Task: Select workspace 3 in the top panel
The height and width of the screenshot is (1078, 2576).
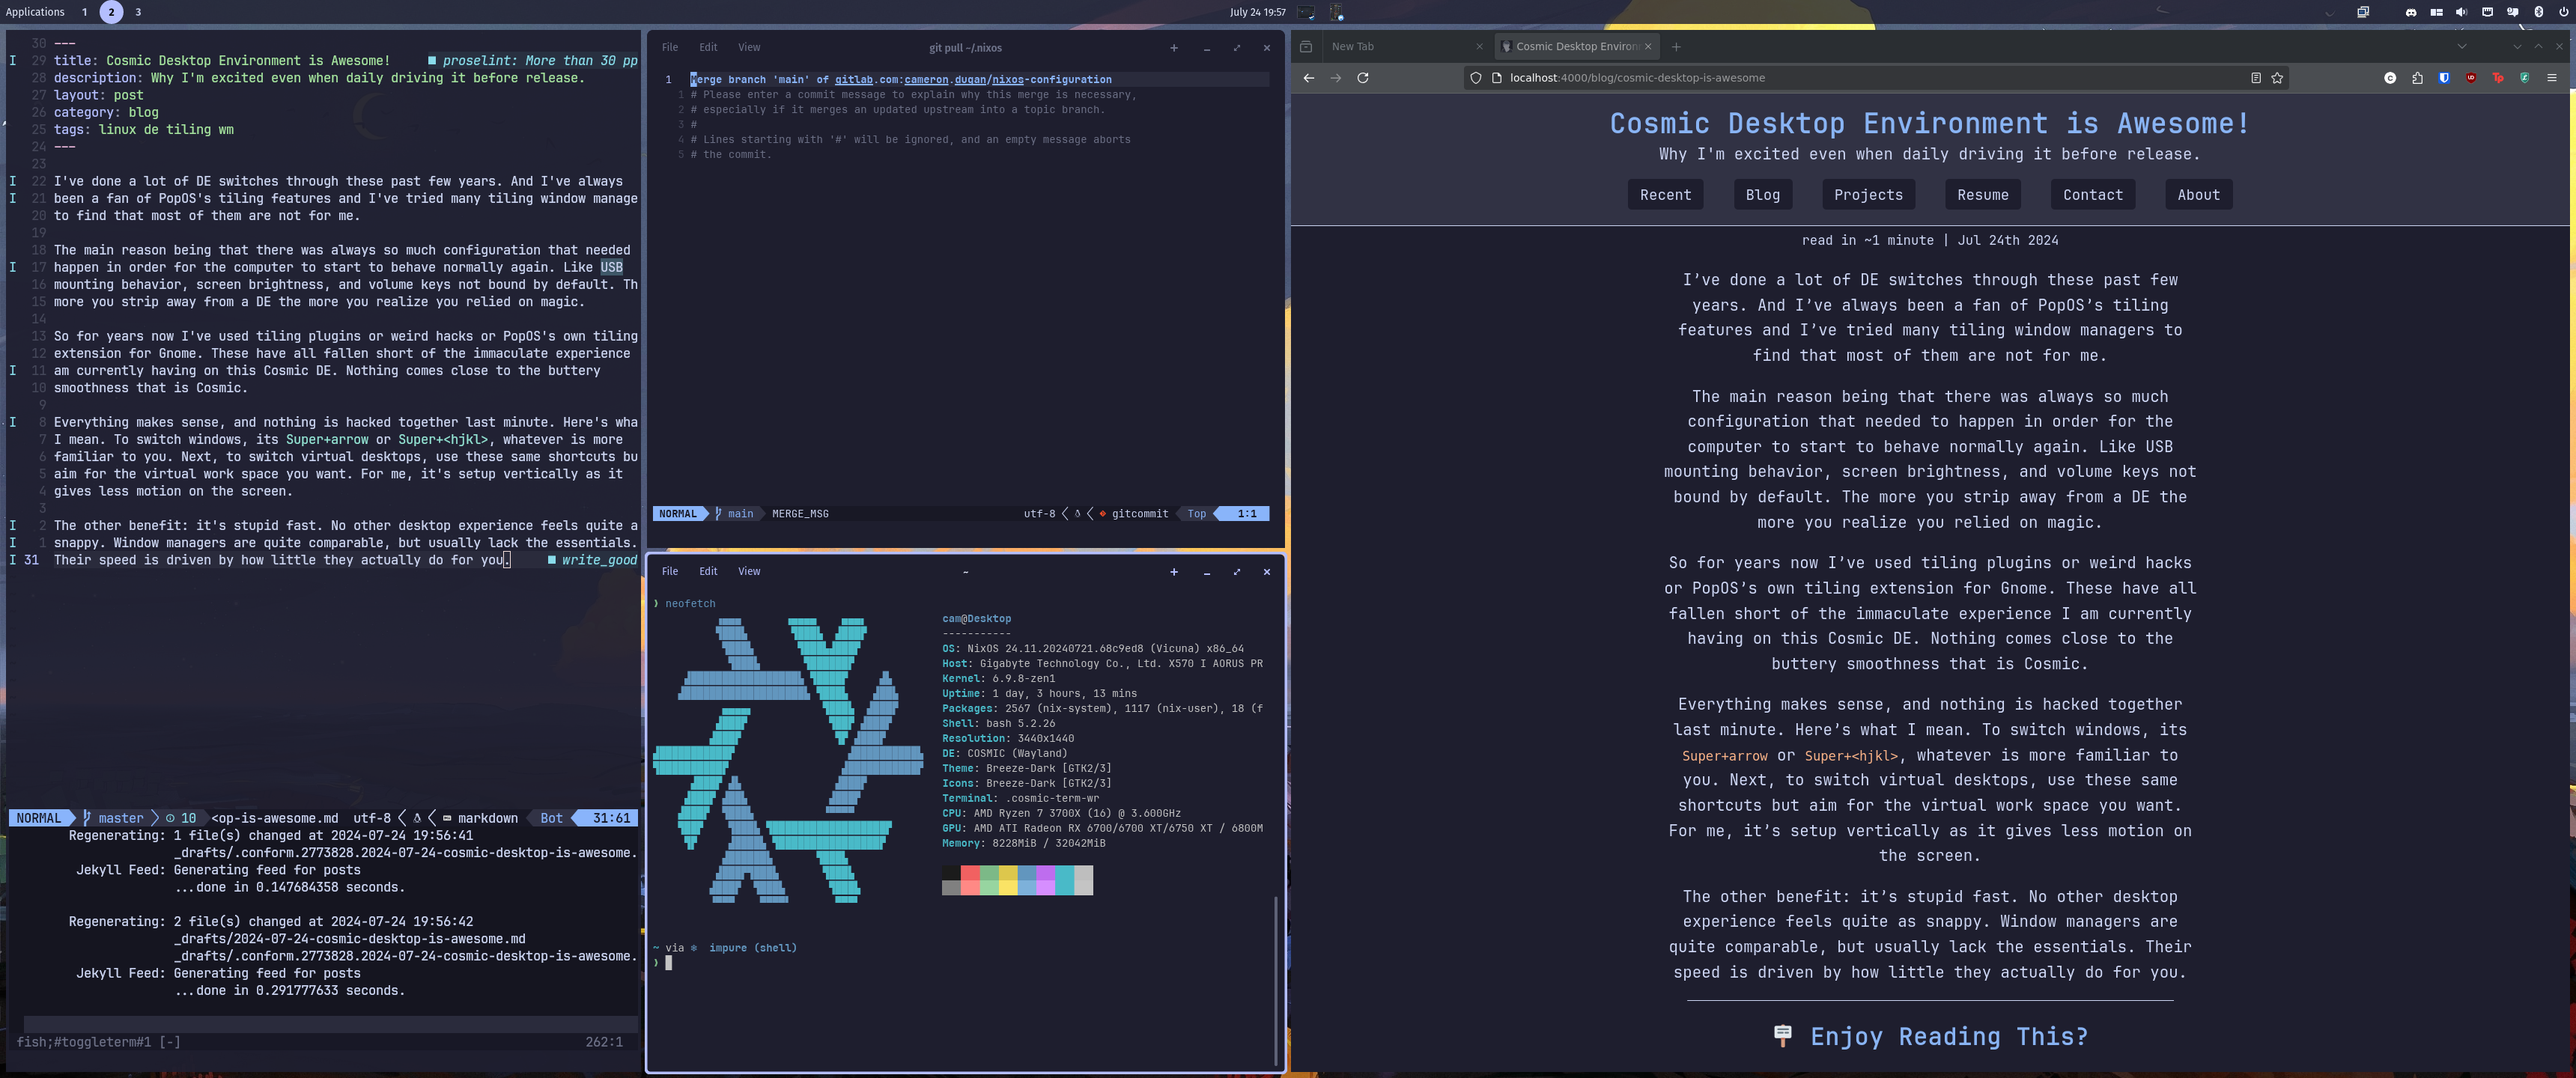Action: pos(137,12)
